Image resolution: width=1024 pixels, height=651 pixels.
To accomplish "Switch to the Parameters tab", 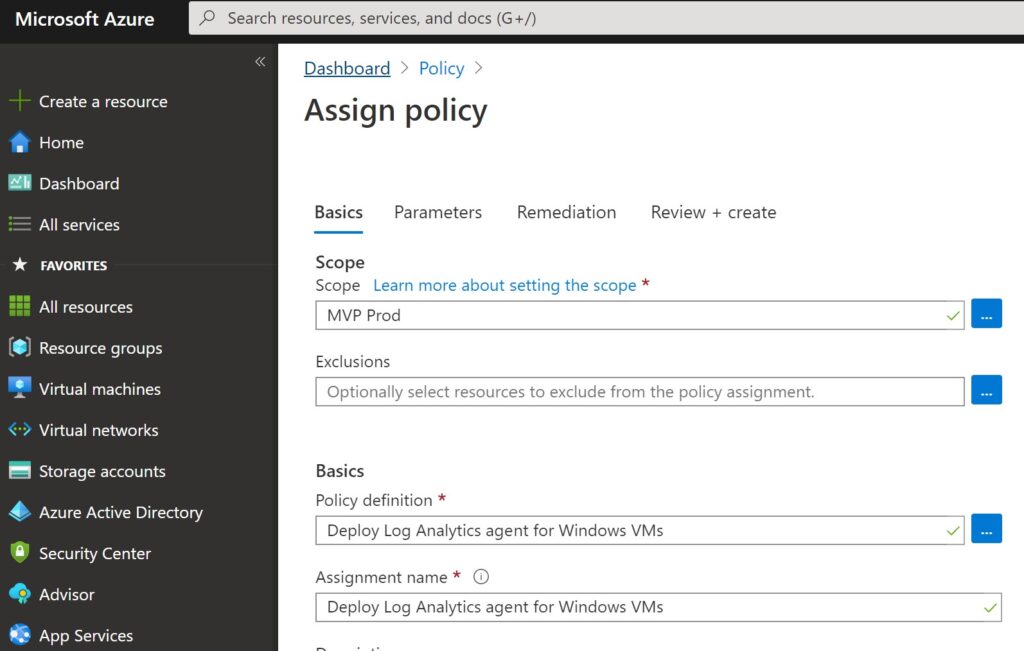I will pos(438,212).
